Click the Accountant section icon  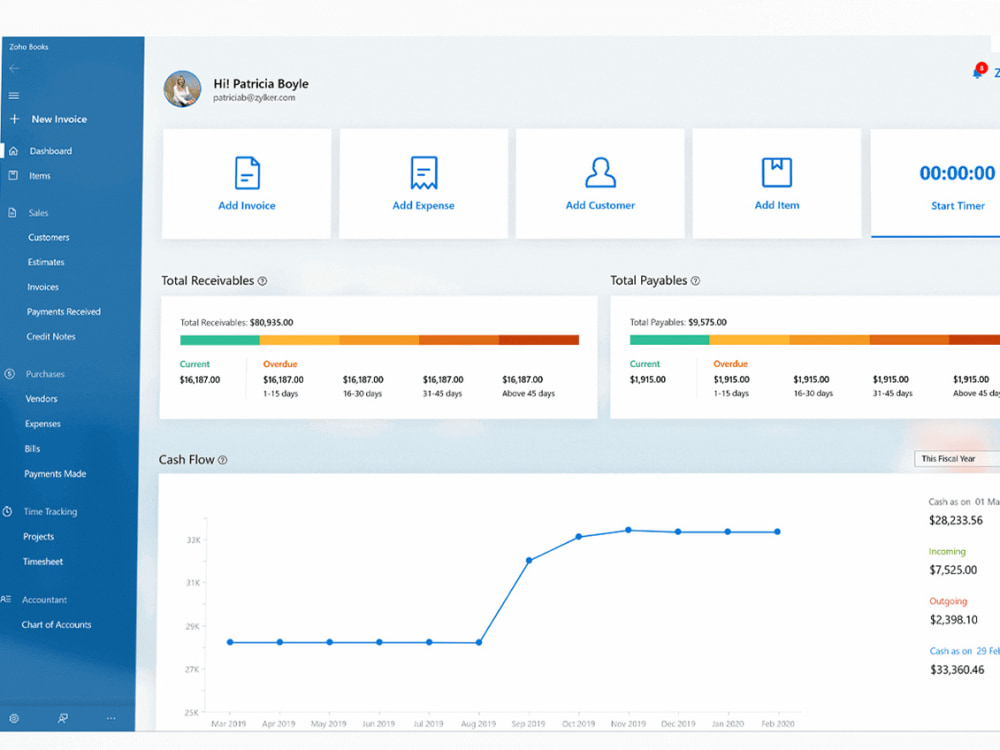pos(6,599)
